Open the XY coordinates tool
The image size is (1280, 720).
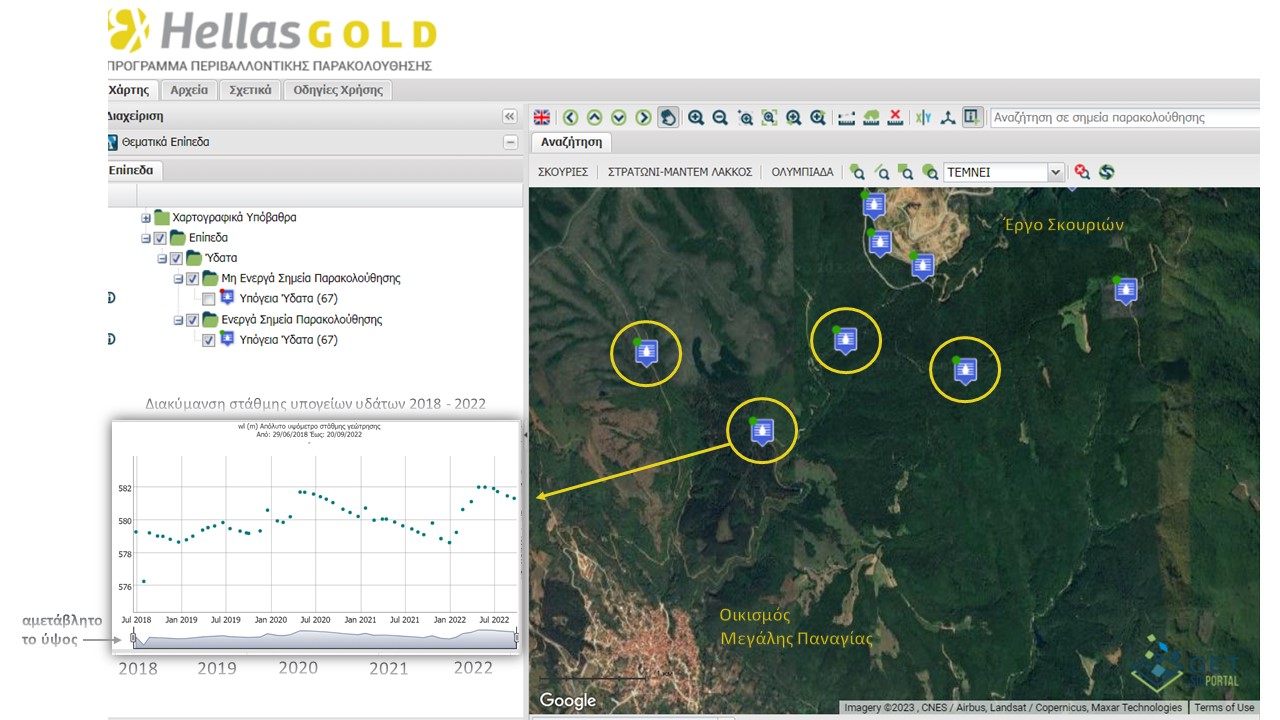923,117
